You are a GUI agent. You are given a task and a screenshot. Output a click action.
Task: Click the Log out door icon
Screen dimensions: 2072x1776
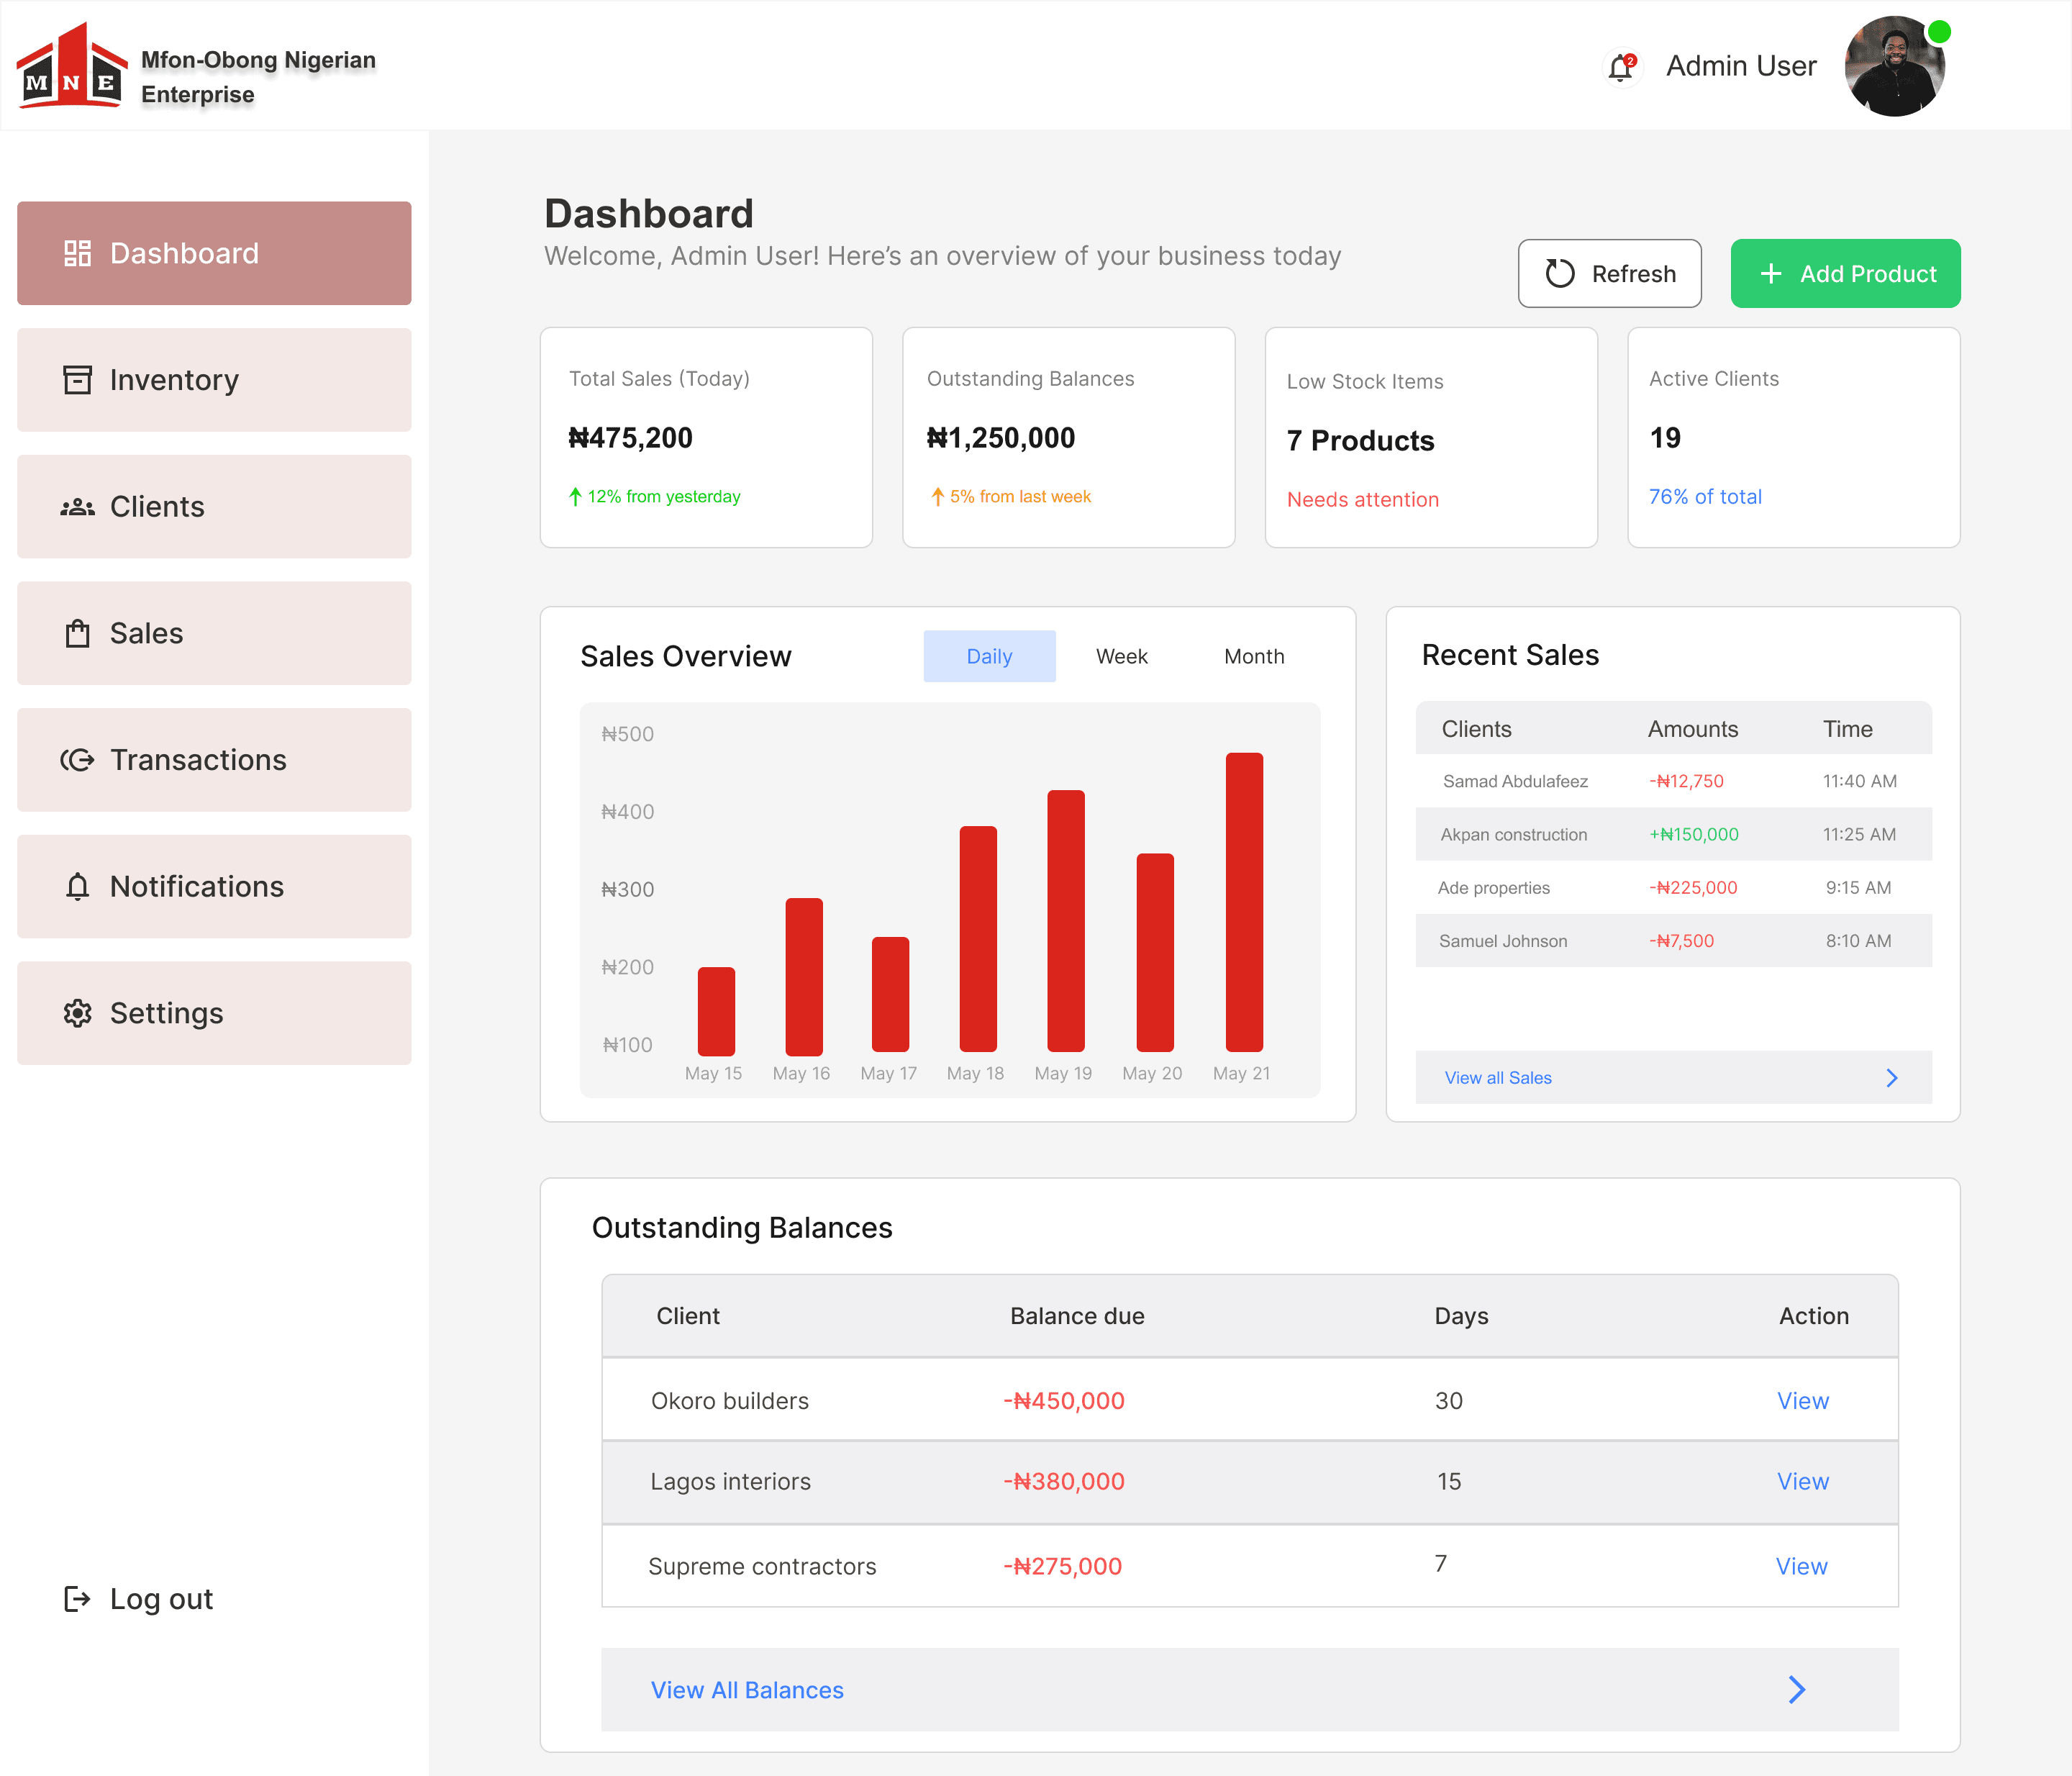pos(77,1598)
